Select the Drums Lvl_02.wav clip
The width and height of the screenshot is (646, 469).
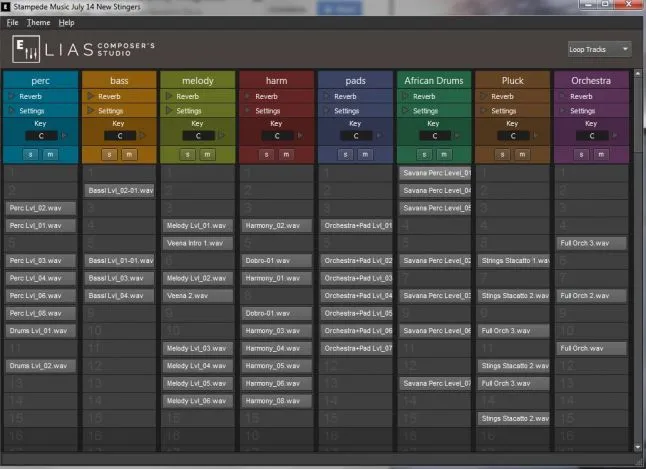point(41,366)
